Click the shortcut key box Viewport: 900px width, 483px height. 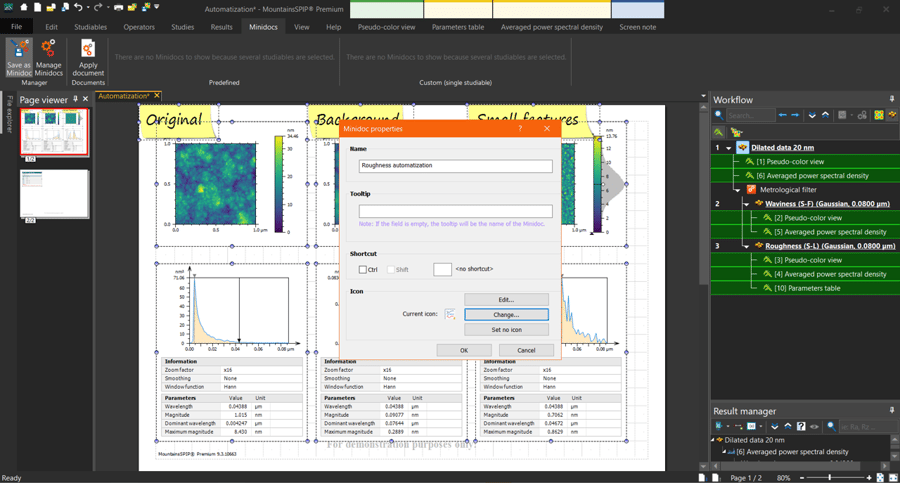point(442,269)
